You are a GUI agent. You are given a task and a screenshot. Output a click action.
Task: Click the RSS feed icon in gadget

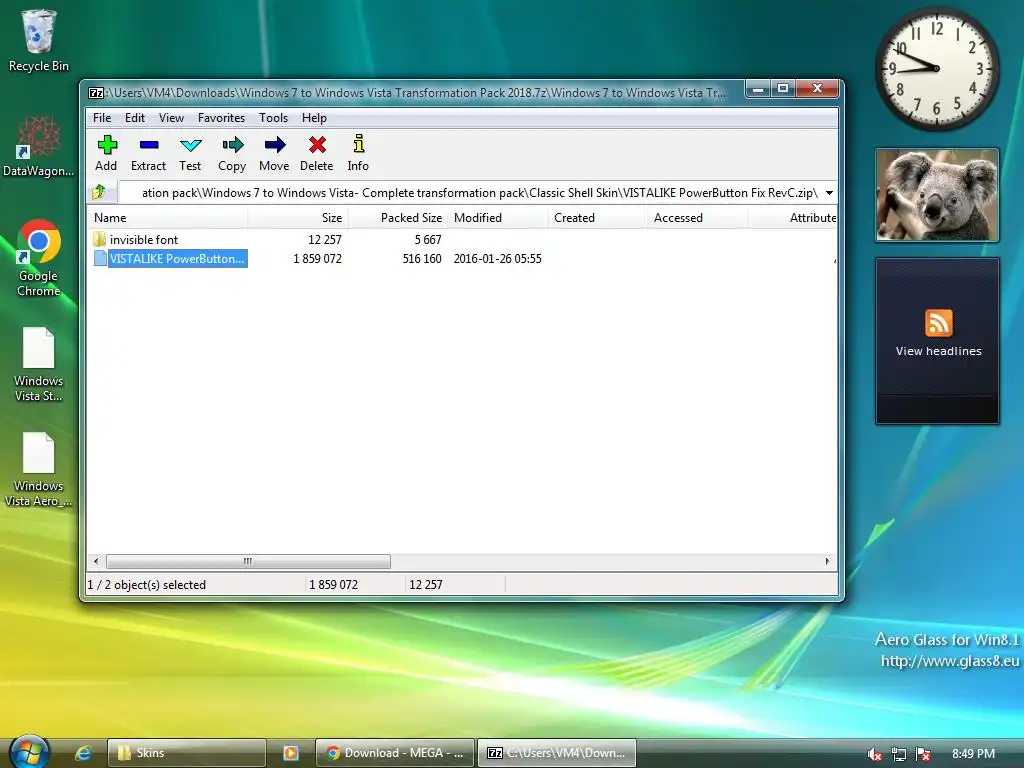938,323
